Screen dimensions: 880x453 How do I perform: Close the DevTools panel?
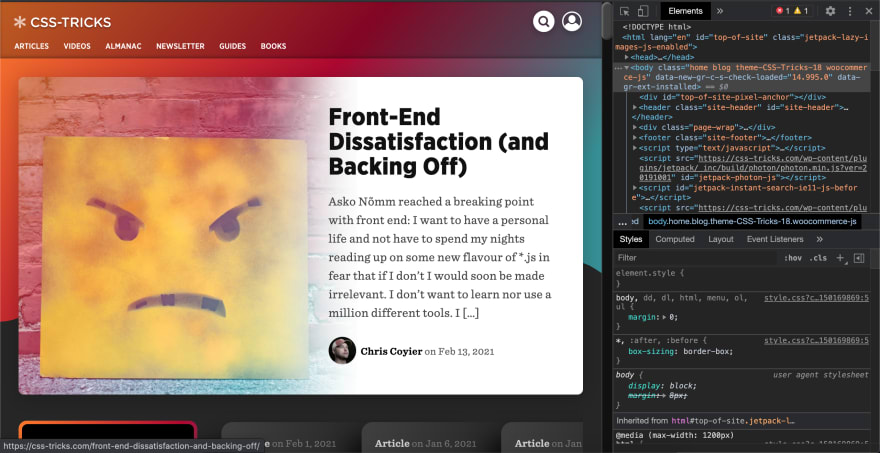coord(868,11)
